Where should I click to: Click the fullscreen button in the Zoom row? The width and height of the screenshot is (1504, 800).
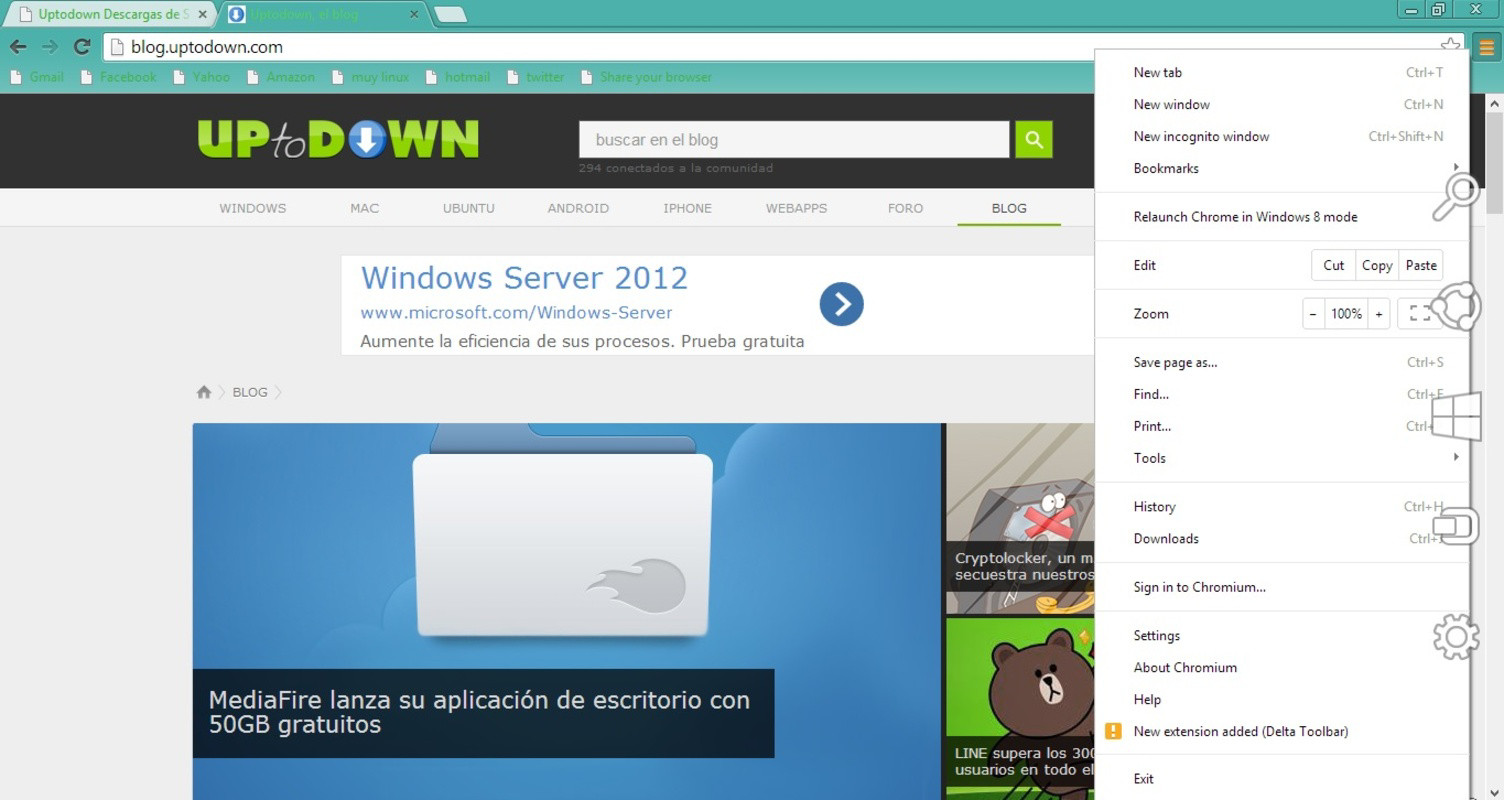[x=1419, y=314]
